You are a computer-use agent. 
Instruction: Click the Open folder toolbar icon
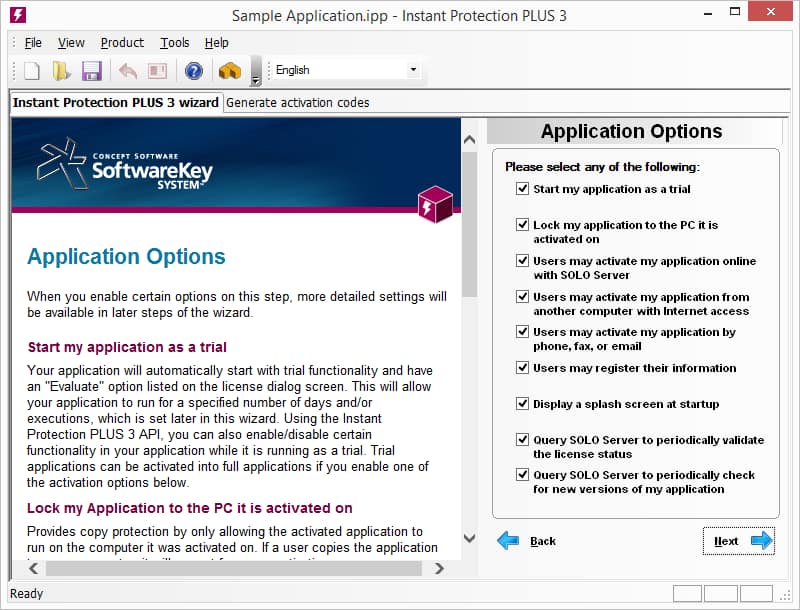tap(61, 71)
